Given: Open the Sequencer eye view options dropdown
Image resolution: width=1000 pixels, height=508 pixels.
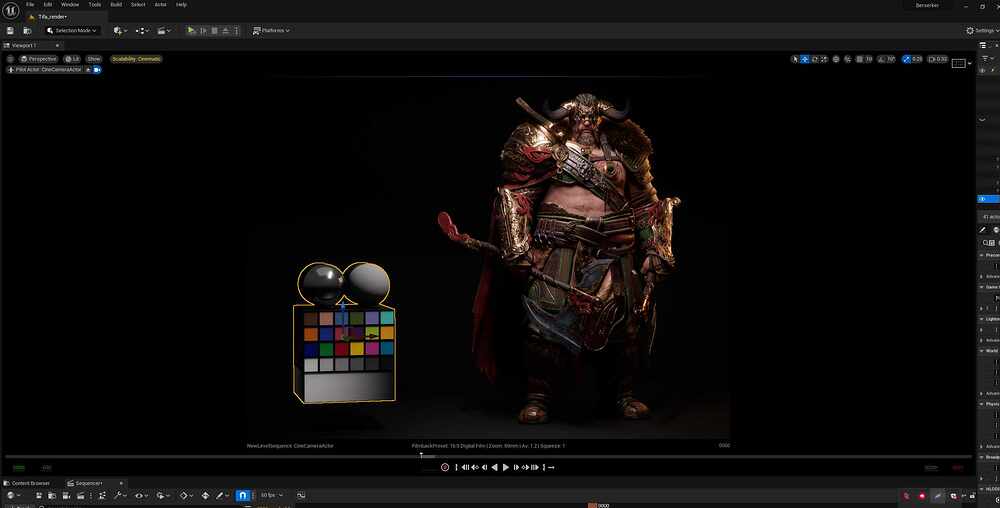Looking at the screenshot, I should coord(142,495).
